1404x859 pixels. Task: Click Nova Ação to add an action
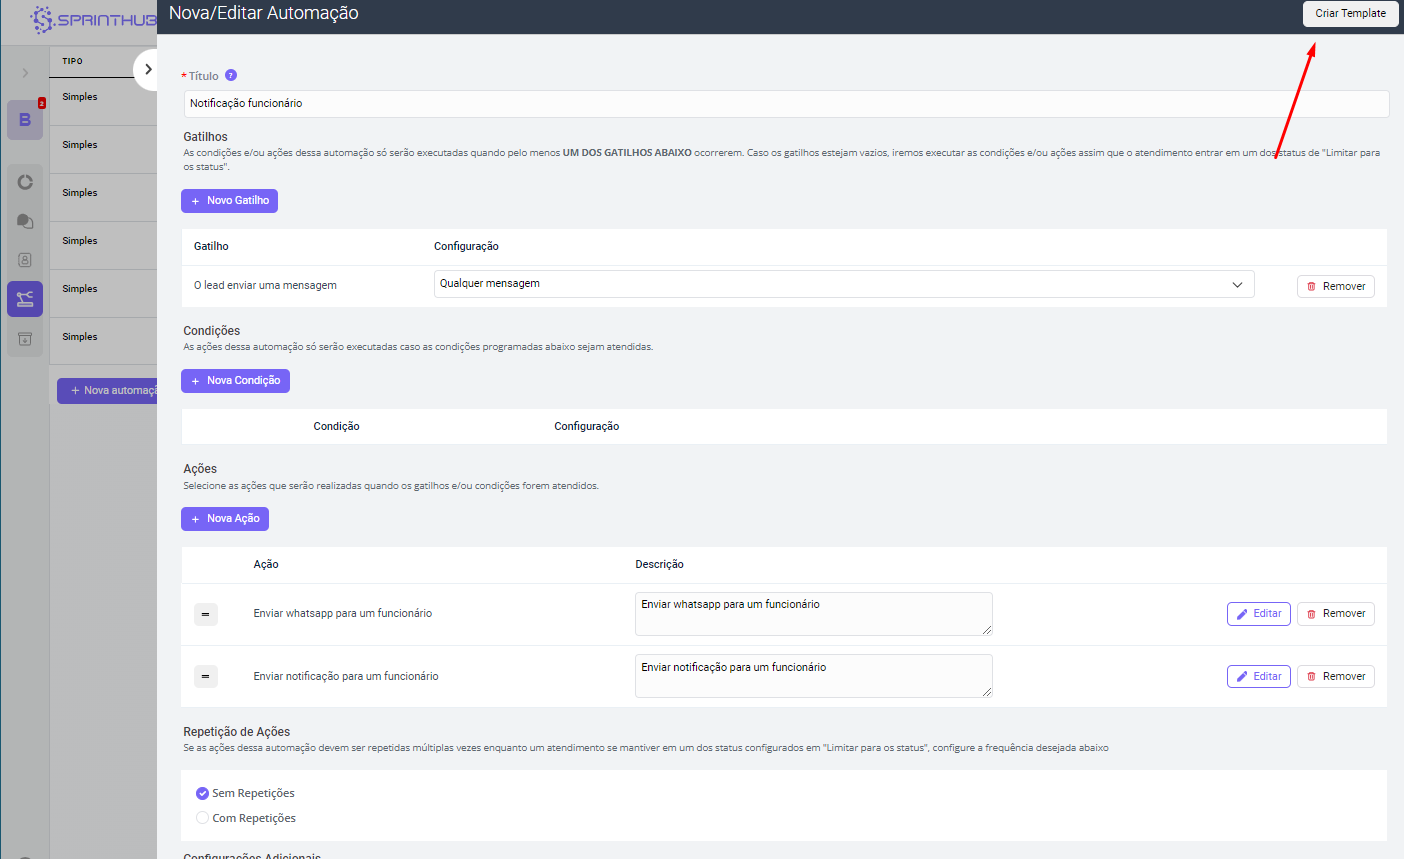[x=225, y=519]
